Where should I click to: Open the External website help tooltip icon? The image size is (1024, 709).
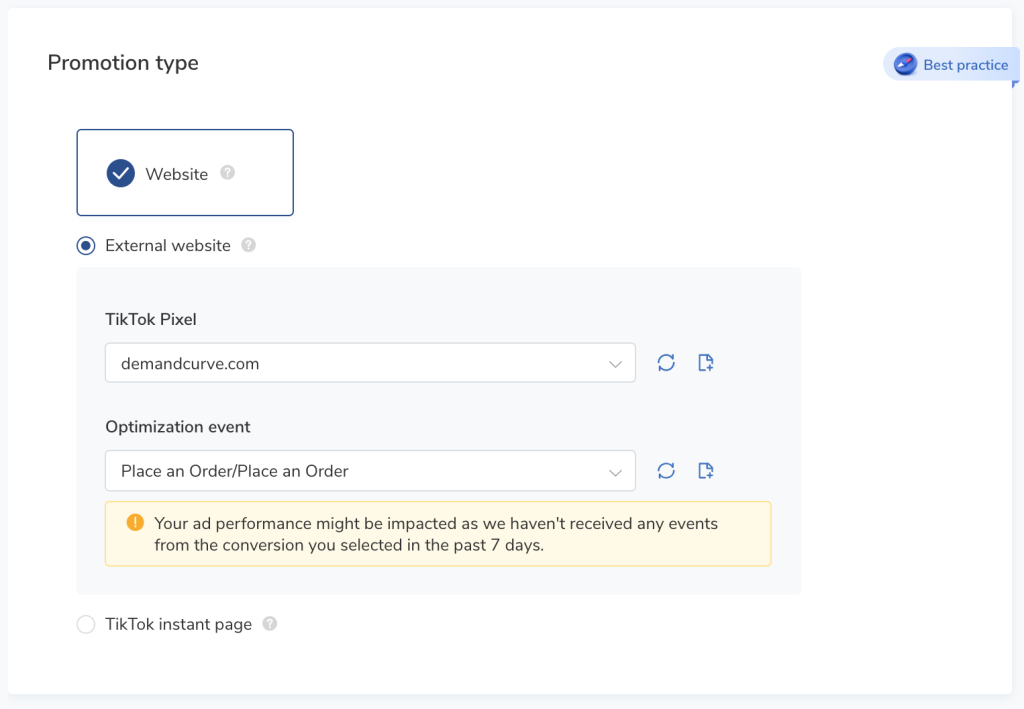pos(249,245)
